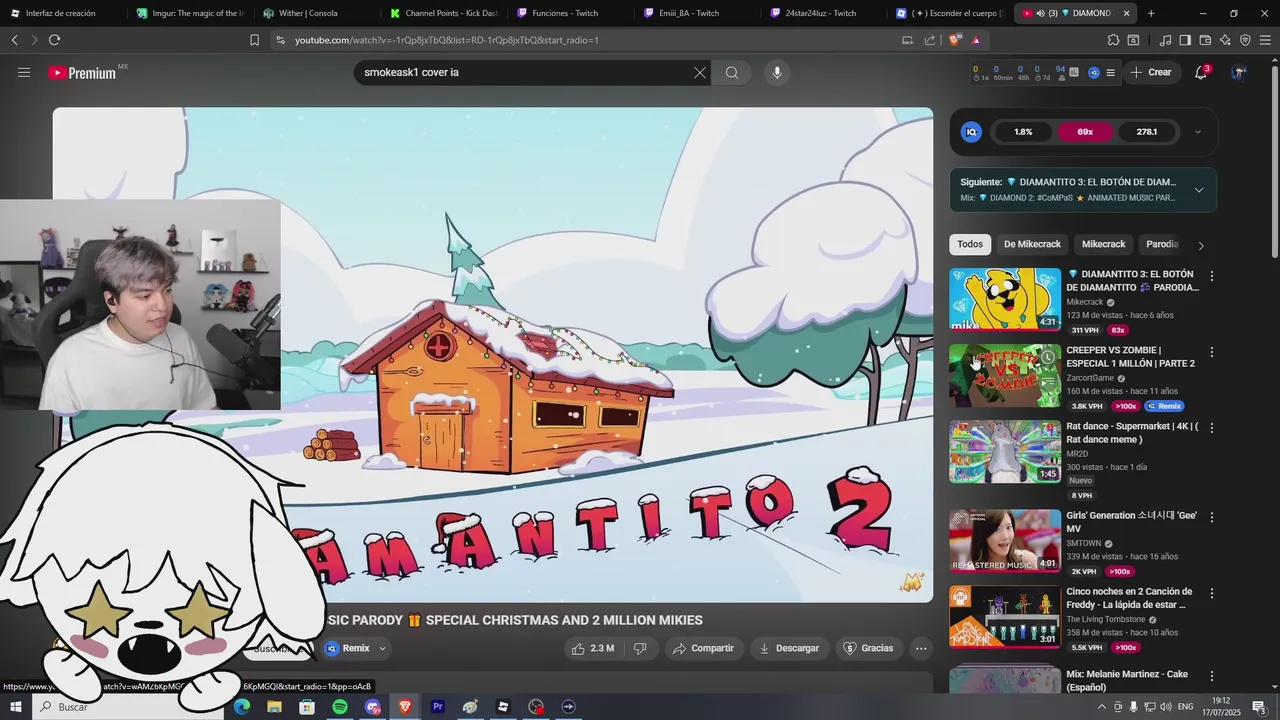1280x720 pixels.
Task: Toggle the browser sidebar panel
Action: [x=1185, y=40]
